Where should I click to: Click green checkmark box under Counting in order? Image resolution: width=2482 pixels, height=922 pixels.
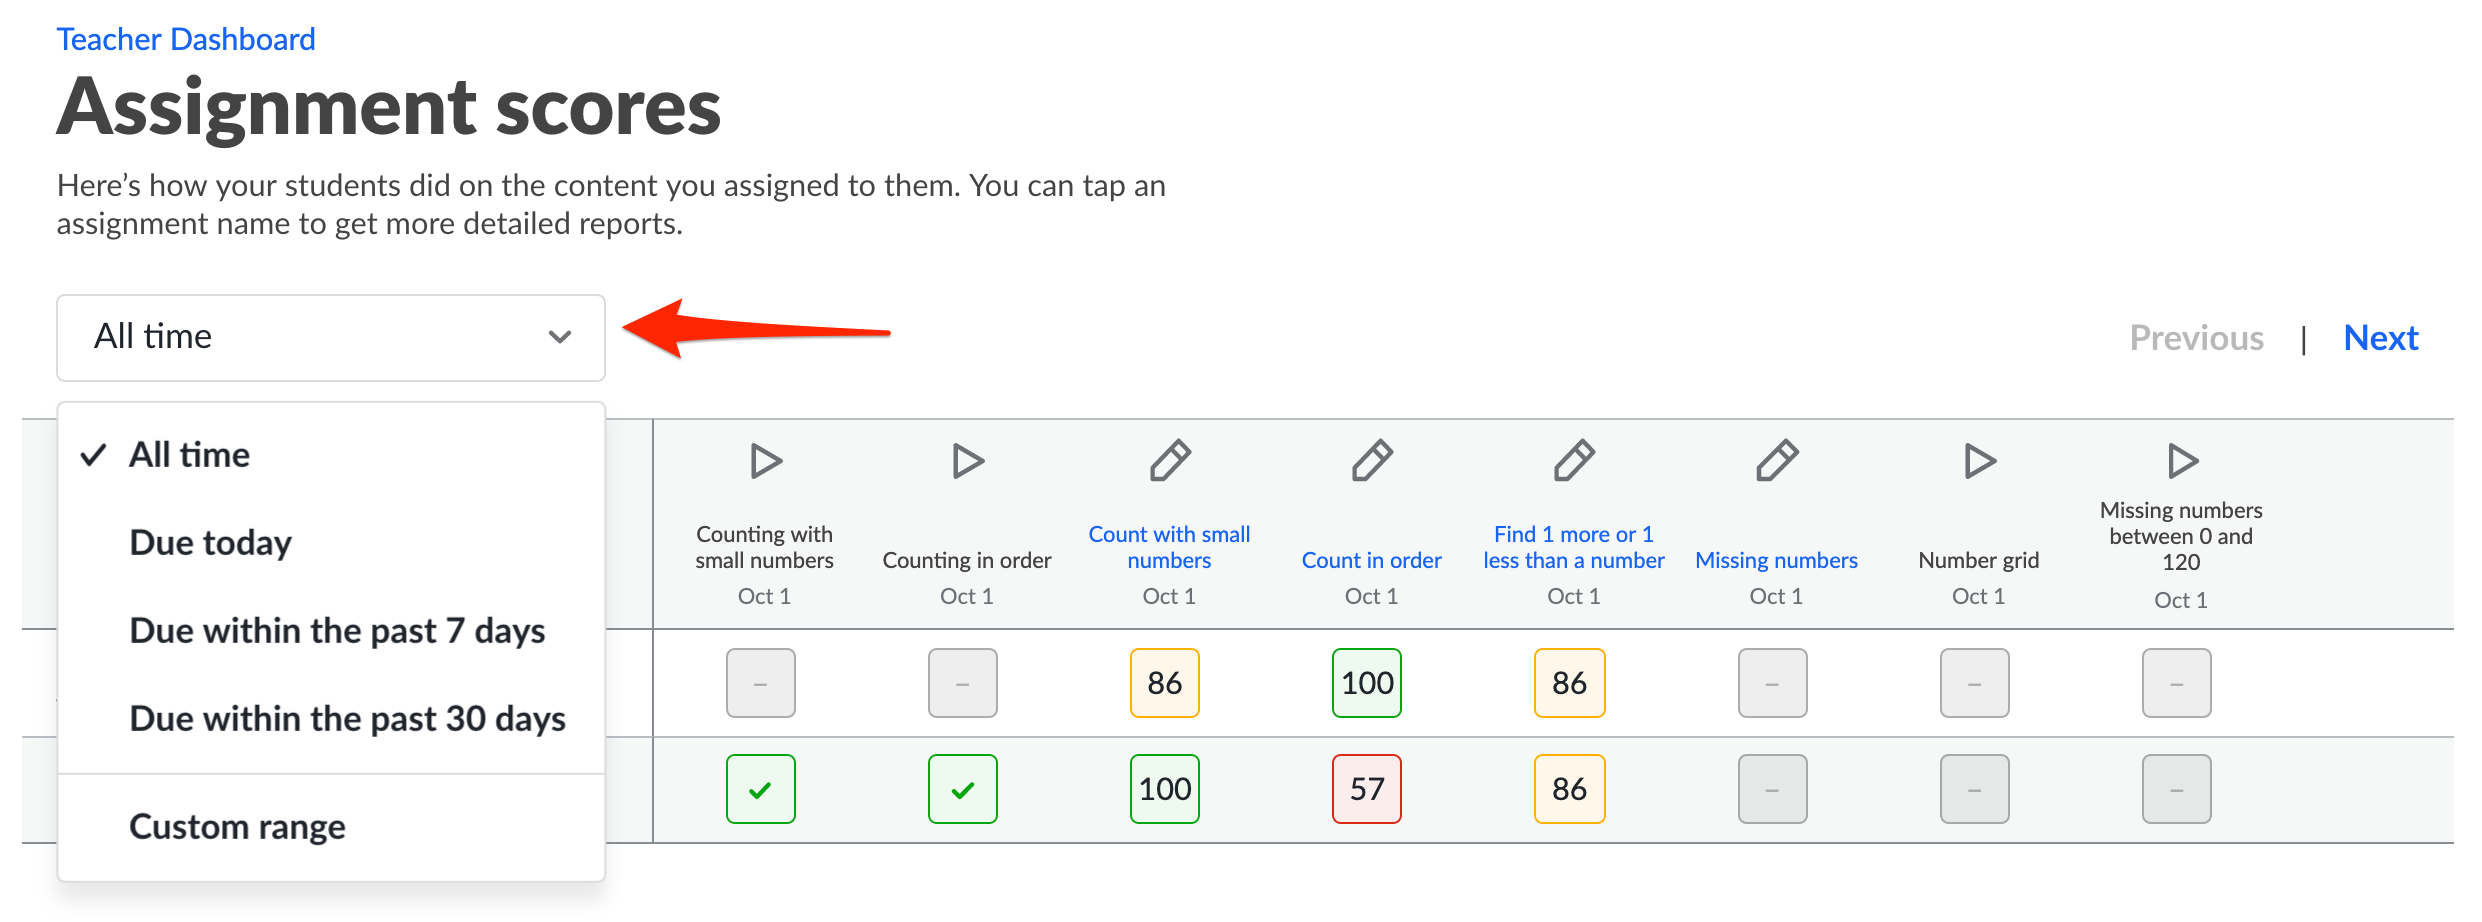[963, 789]
